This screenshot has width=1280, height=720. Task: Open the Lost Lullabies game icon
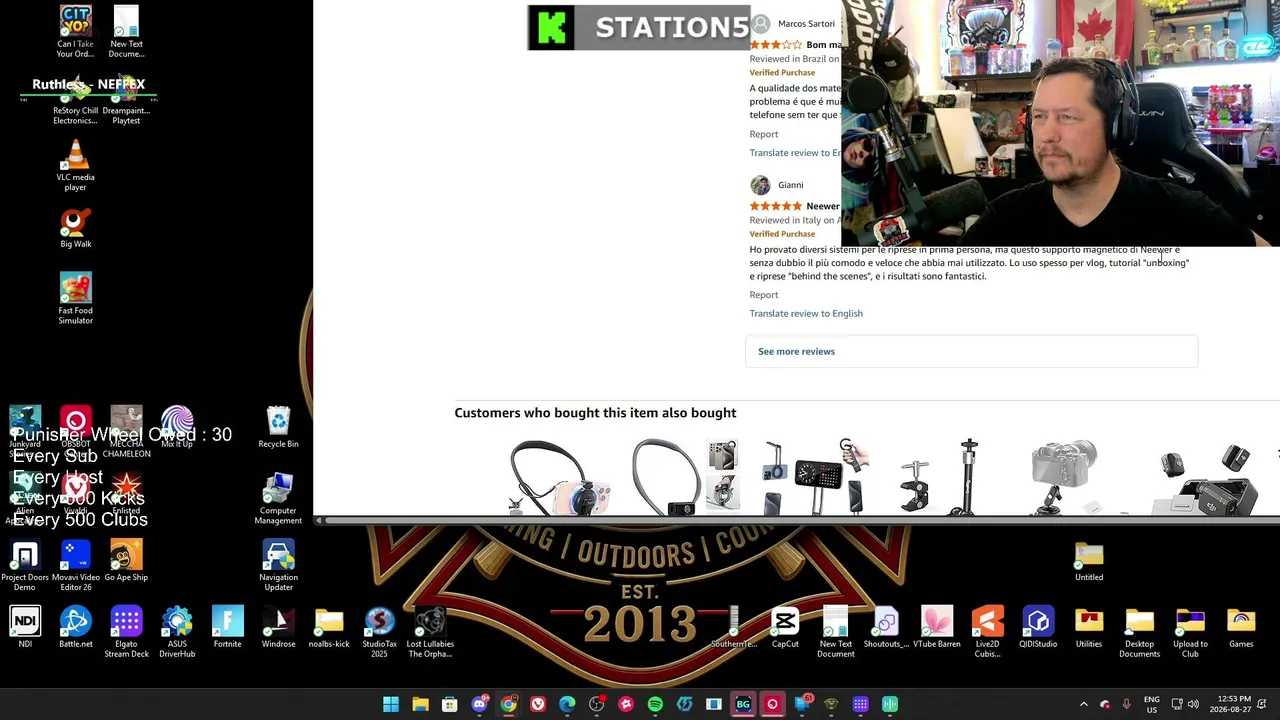pyautogui.click(x=430, y=632)
